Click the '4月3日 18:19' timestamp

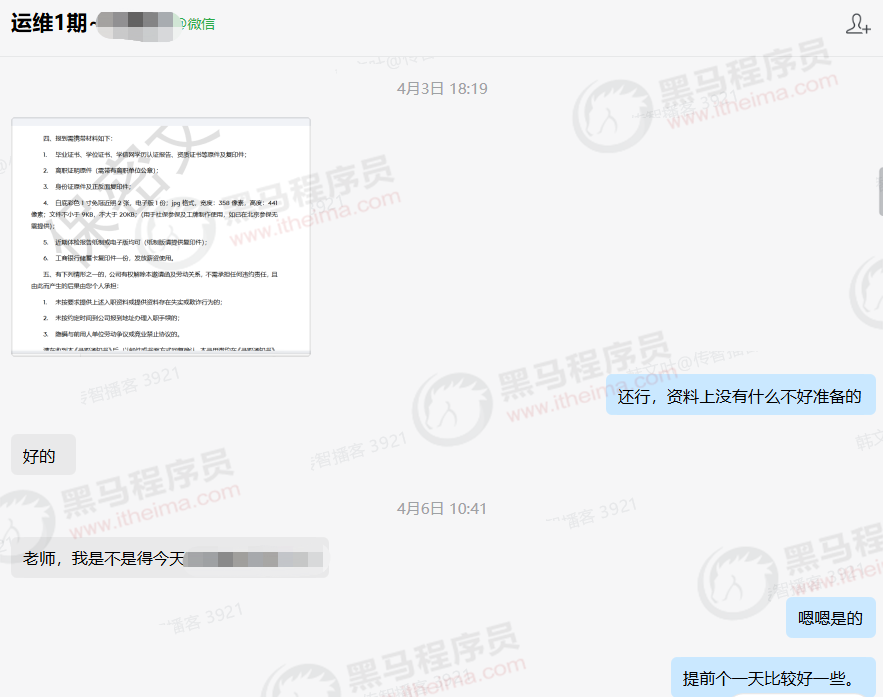coord(442,88)
